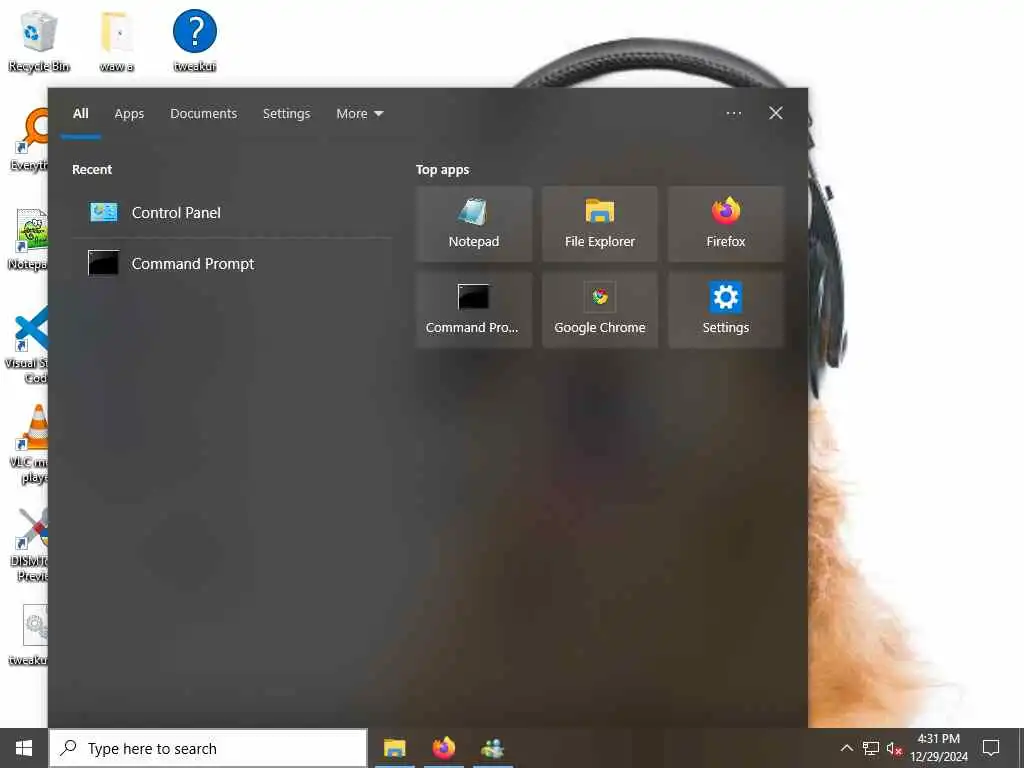Open the waw a folder on desktop
The width and height of the screenshot is (1024, 768).
tap(117, 40)
